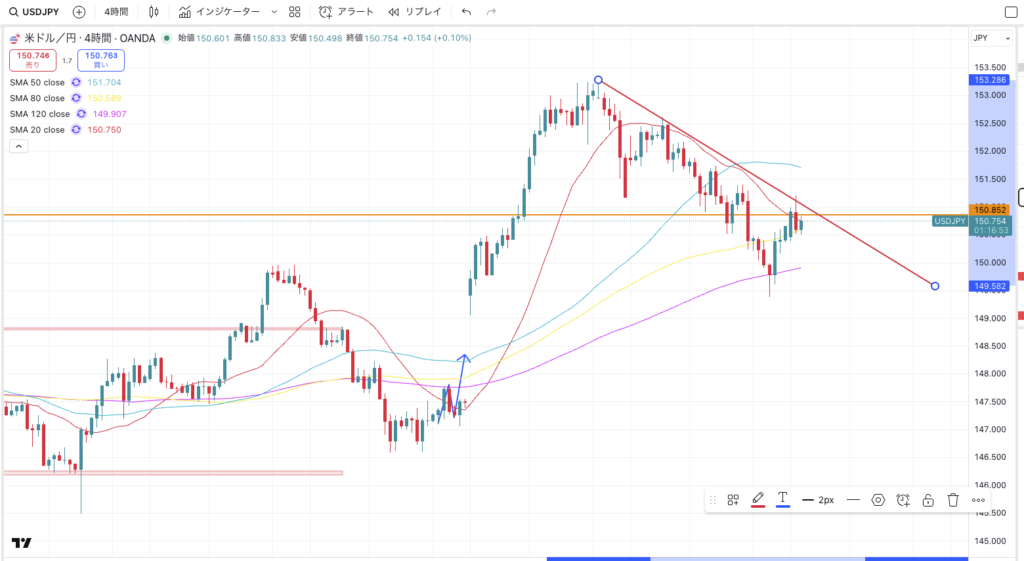
Task: Click the red 売り sell price button
Action: [x=33, y=60]
